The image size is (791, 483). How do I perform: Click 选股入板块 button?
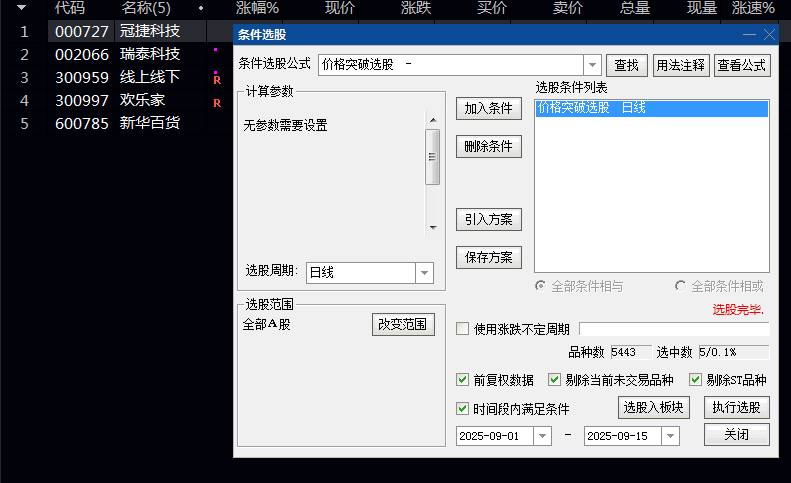[654, 407]
